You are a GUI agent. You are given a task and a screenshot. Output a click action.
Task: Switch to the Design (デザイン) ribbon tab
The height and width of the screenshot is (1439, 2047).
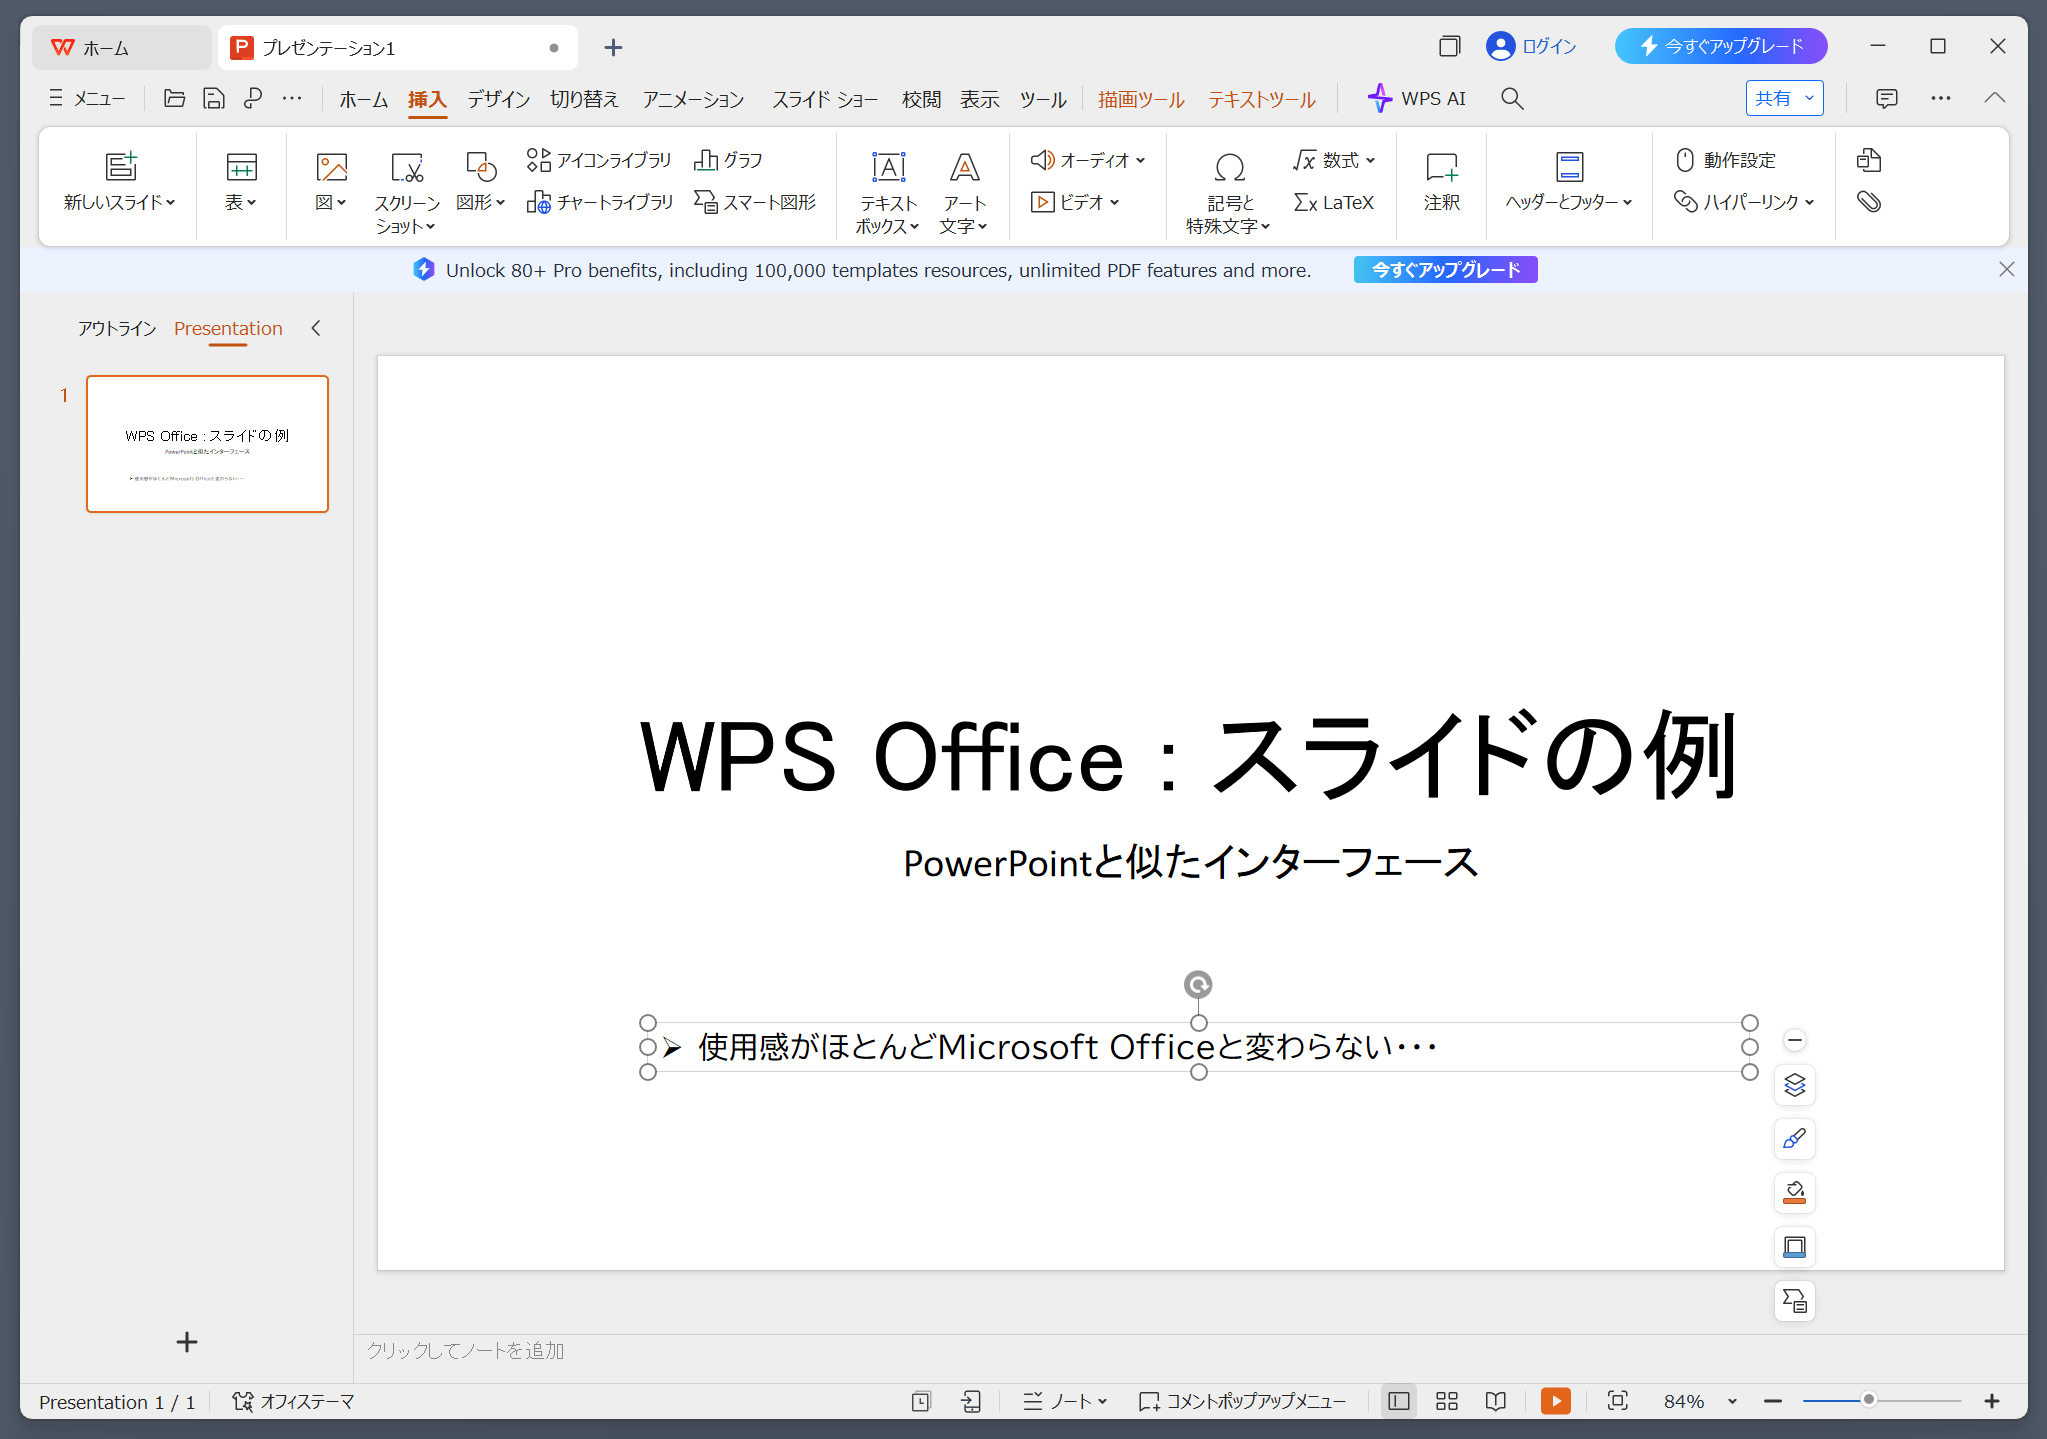[498, 99]
